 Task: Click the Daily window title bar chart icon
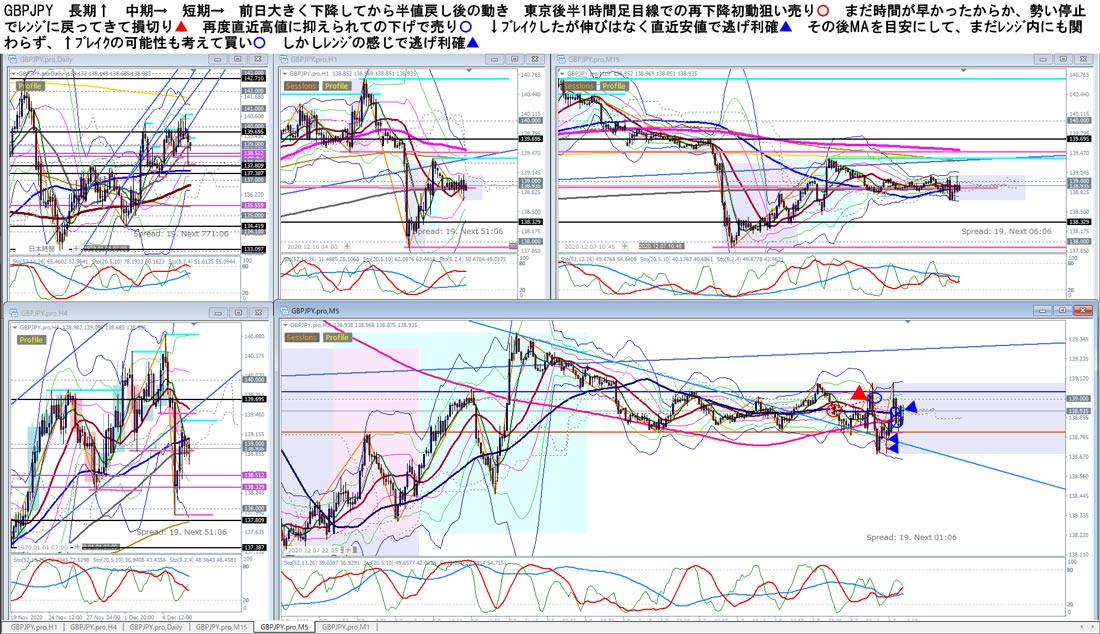coord(13,60)
